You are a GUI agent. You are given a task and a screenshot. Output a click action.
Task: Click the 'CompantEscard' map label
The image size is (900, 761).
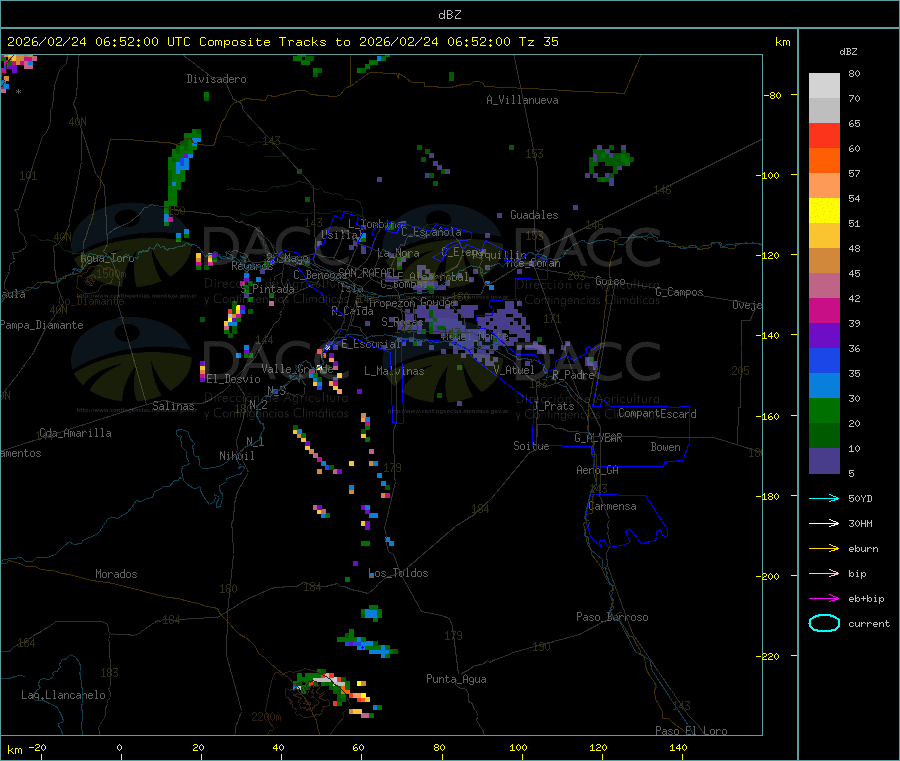coord(657,413)
